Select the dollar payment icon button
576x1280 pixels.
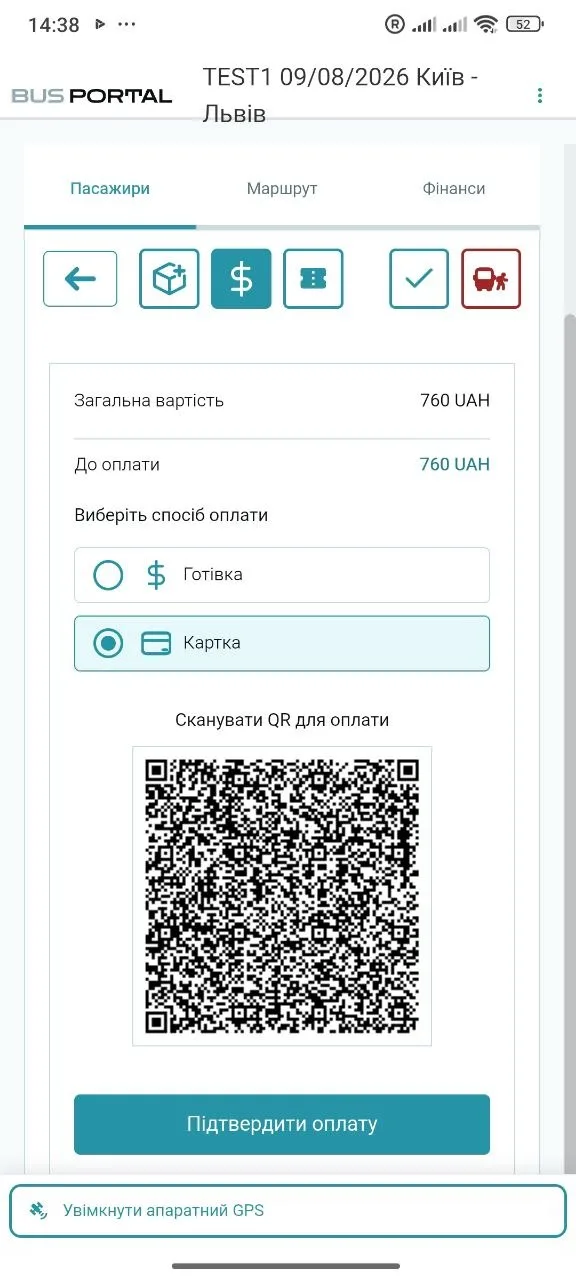[241, 278]
